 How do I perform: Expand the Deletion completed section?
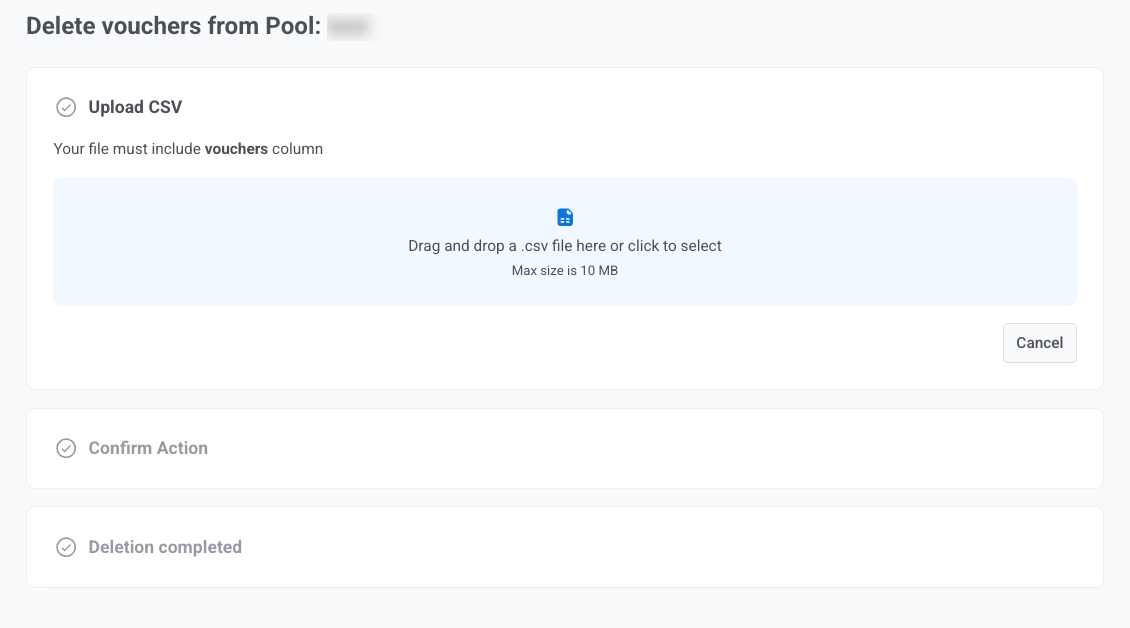(165, 547)
